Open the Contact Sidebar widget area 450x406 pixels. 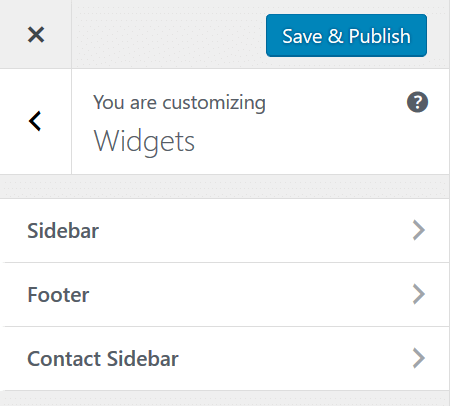[225, 358]
